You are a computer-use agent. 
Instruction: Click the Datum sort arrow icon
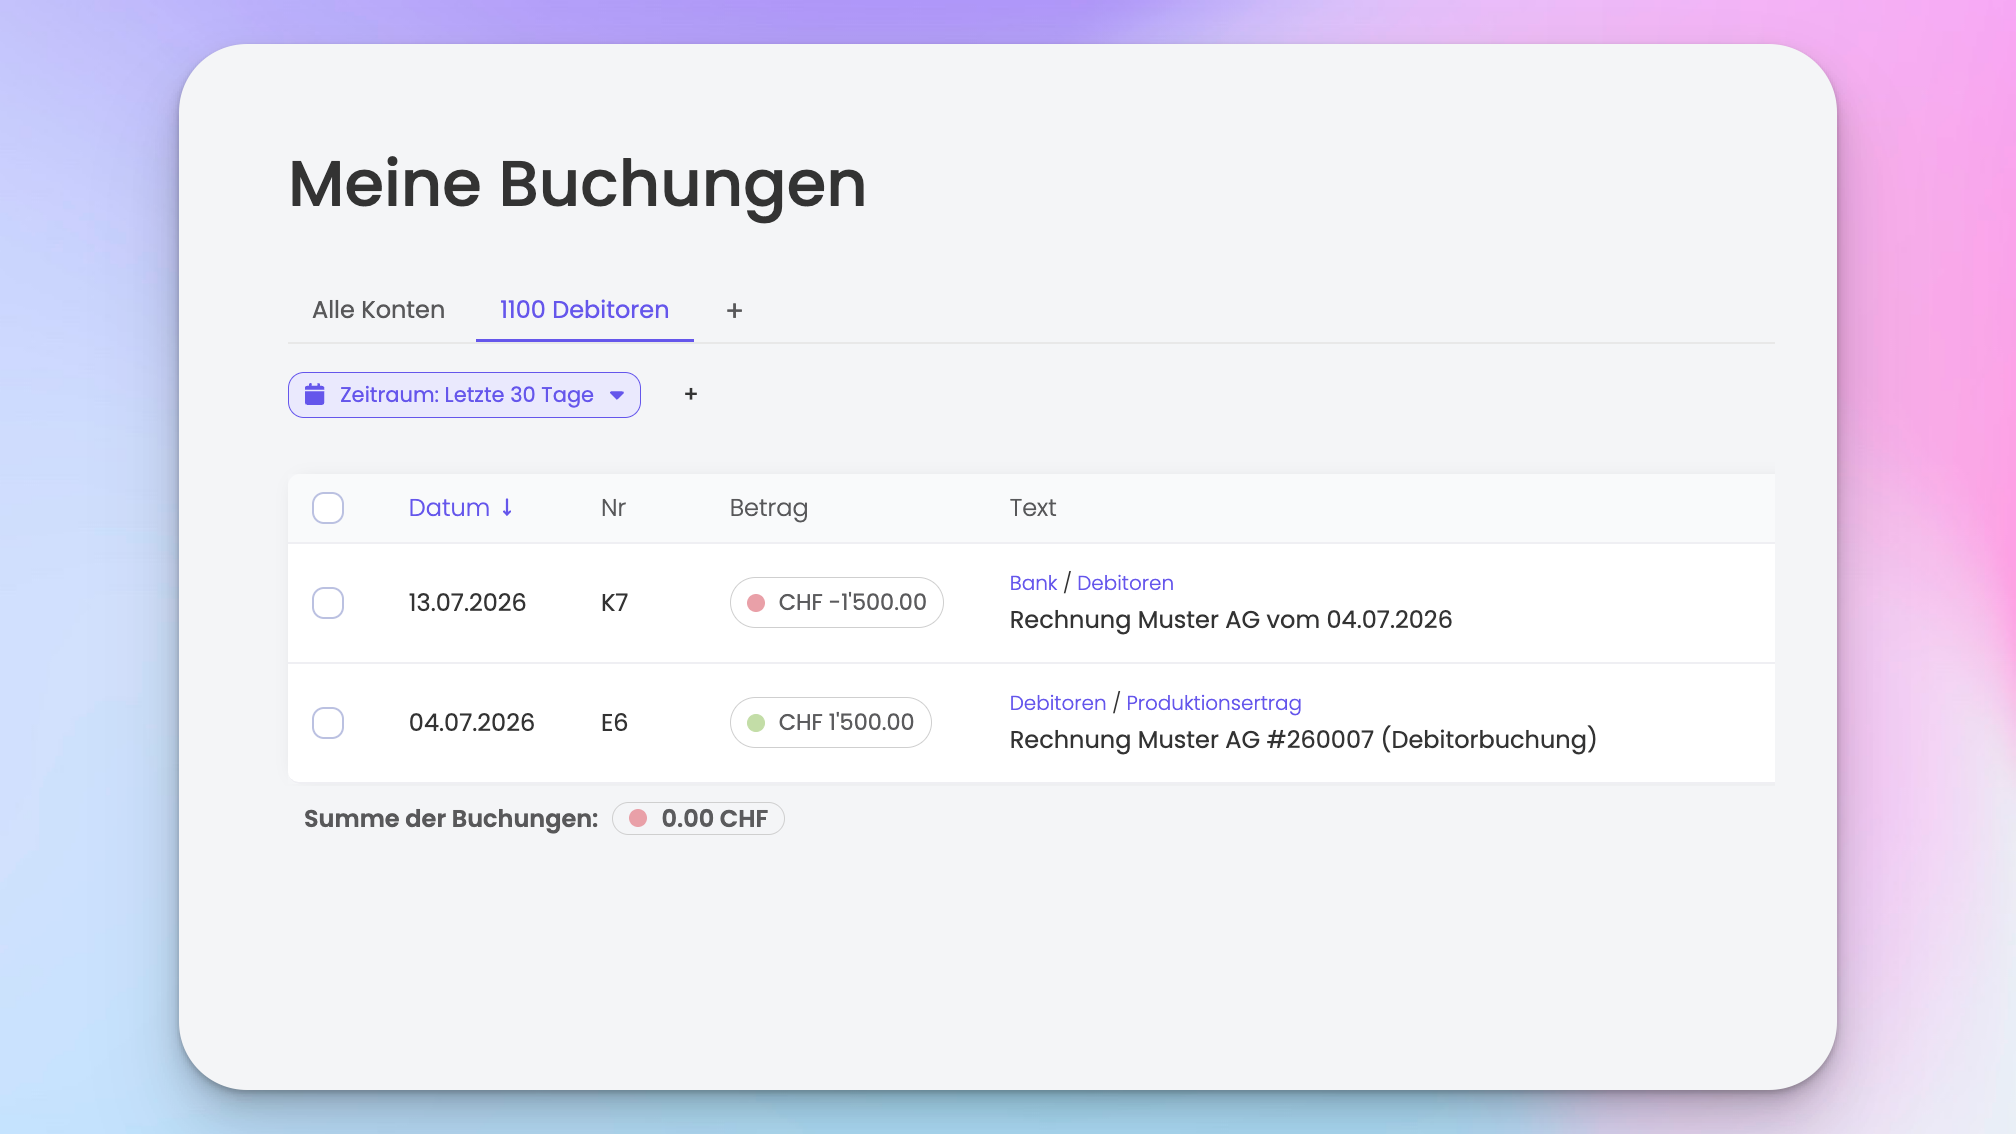[507, 508]
